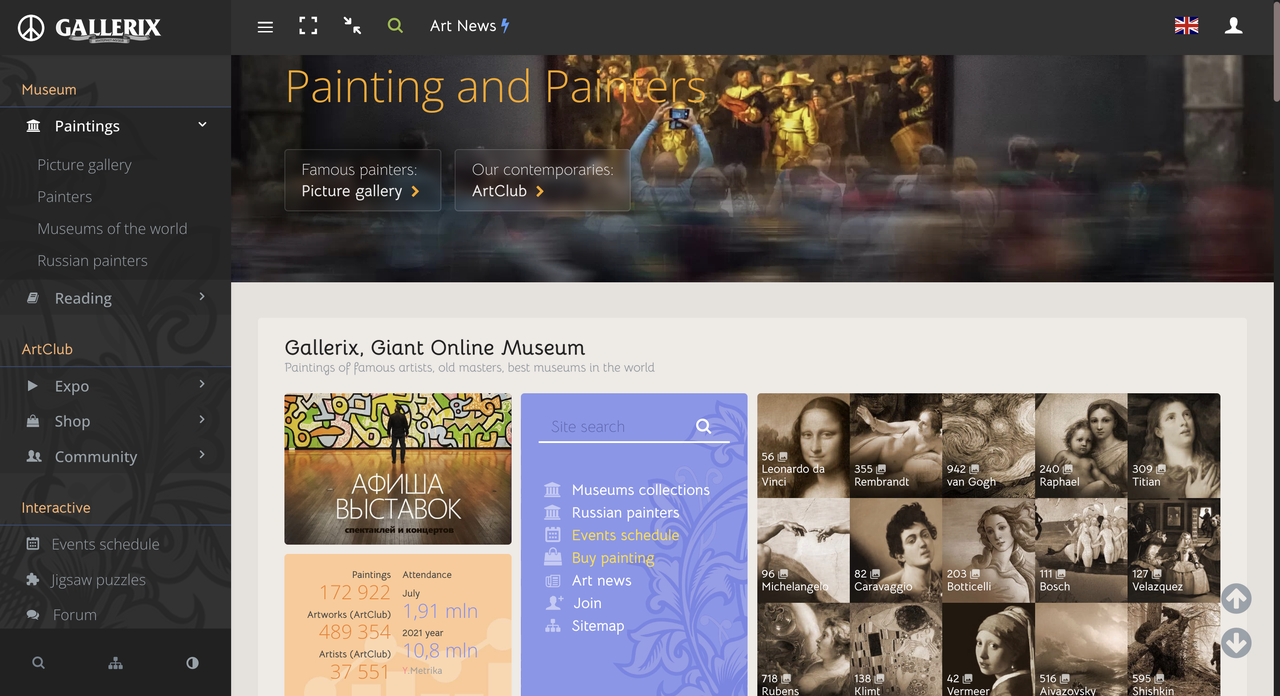This screenshot has height=696, width=1280.
Task: Select Museums of the world menu item
Action: (112, 229)
